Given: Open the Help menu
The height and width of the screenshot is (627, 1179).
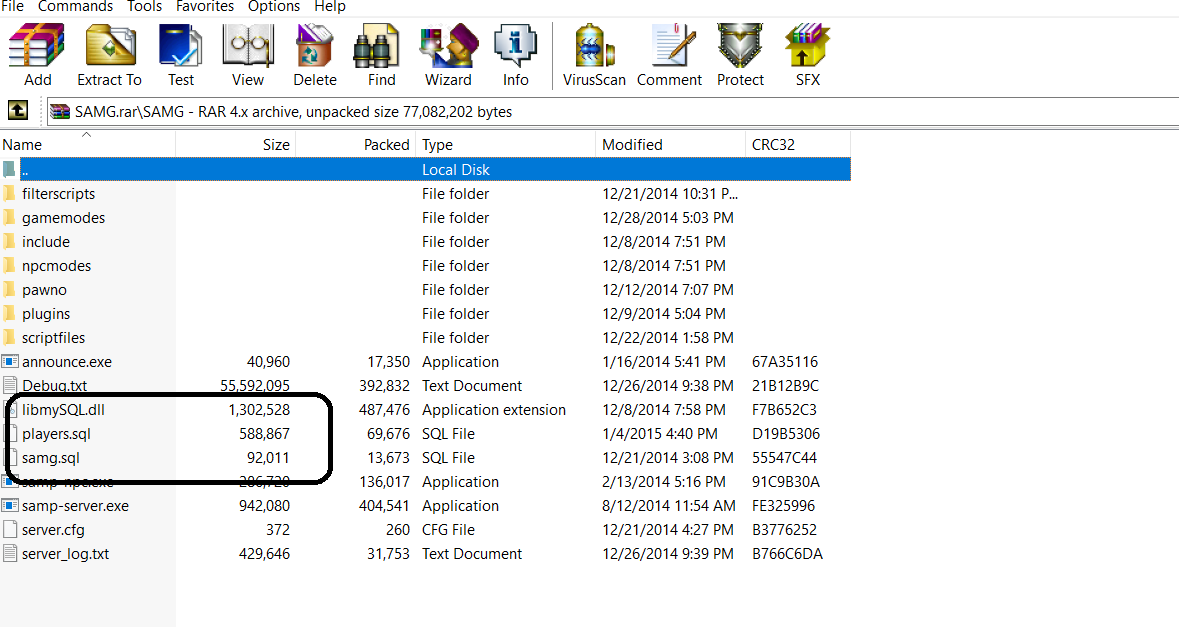Looking at the screenshot, I should tap(329, 7).
